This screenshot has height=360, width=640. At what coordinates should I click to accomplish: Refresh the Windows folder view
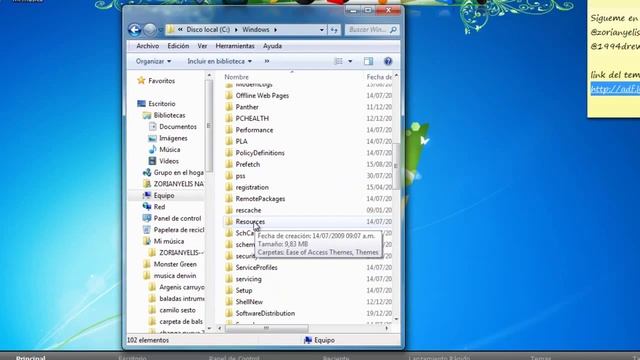334,30
